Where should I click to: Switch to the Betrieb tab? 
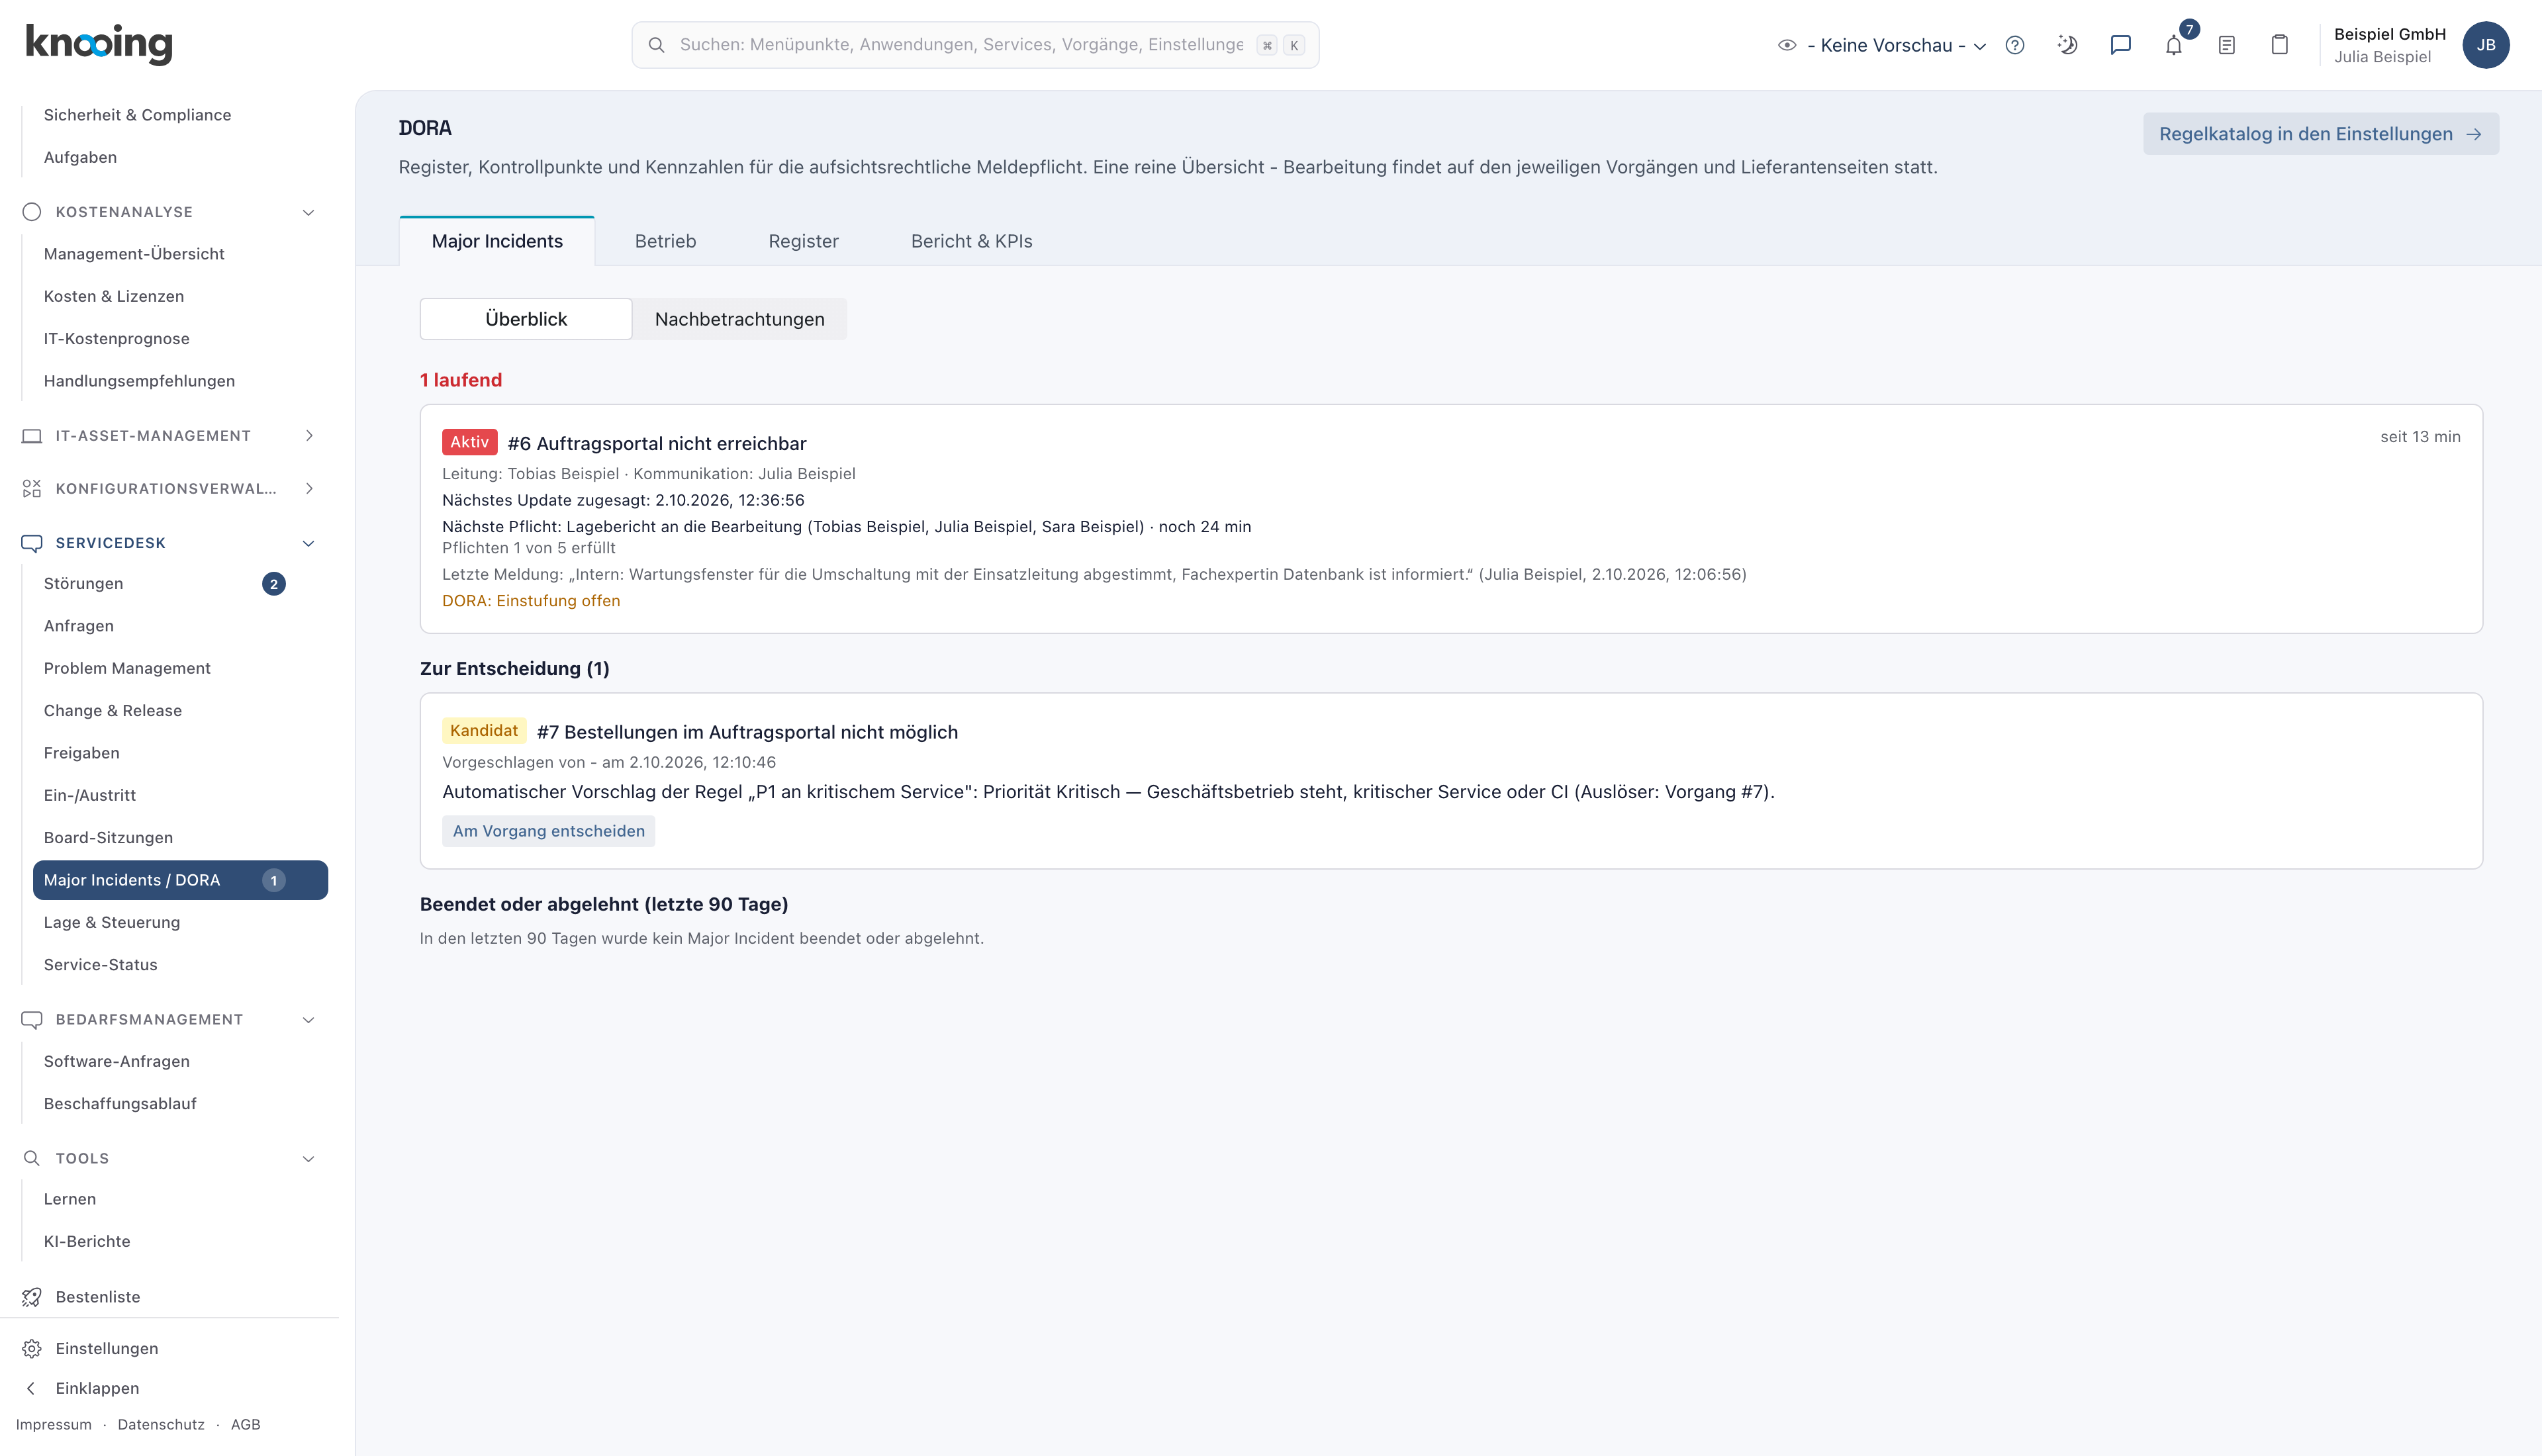(665, 241)
